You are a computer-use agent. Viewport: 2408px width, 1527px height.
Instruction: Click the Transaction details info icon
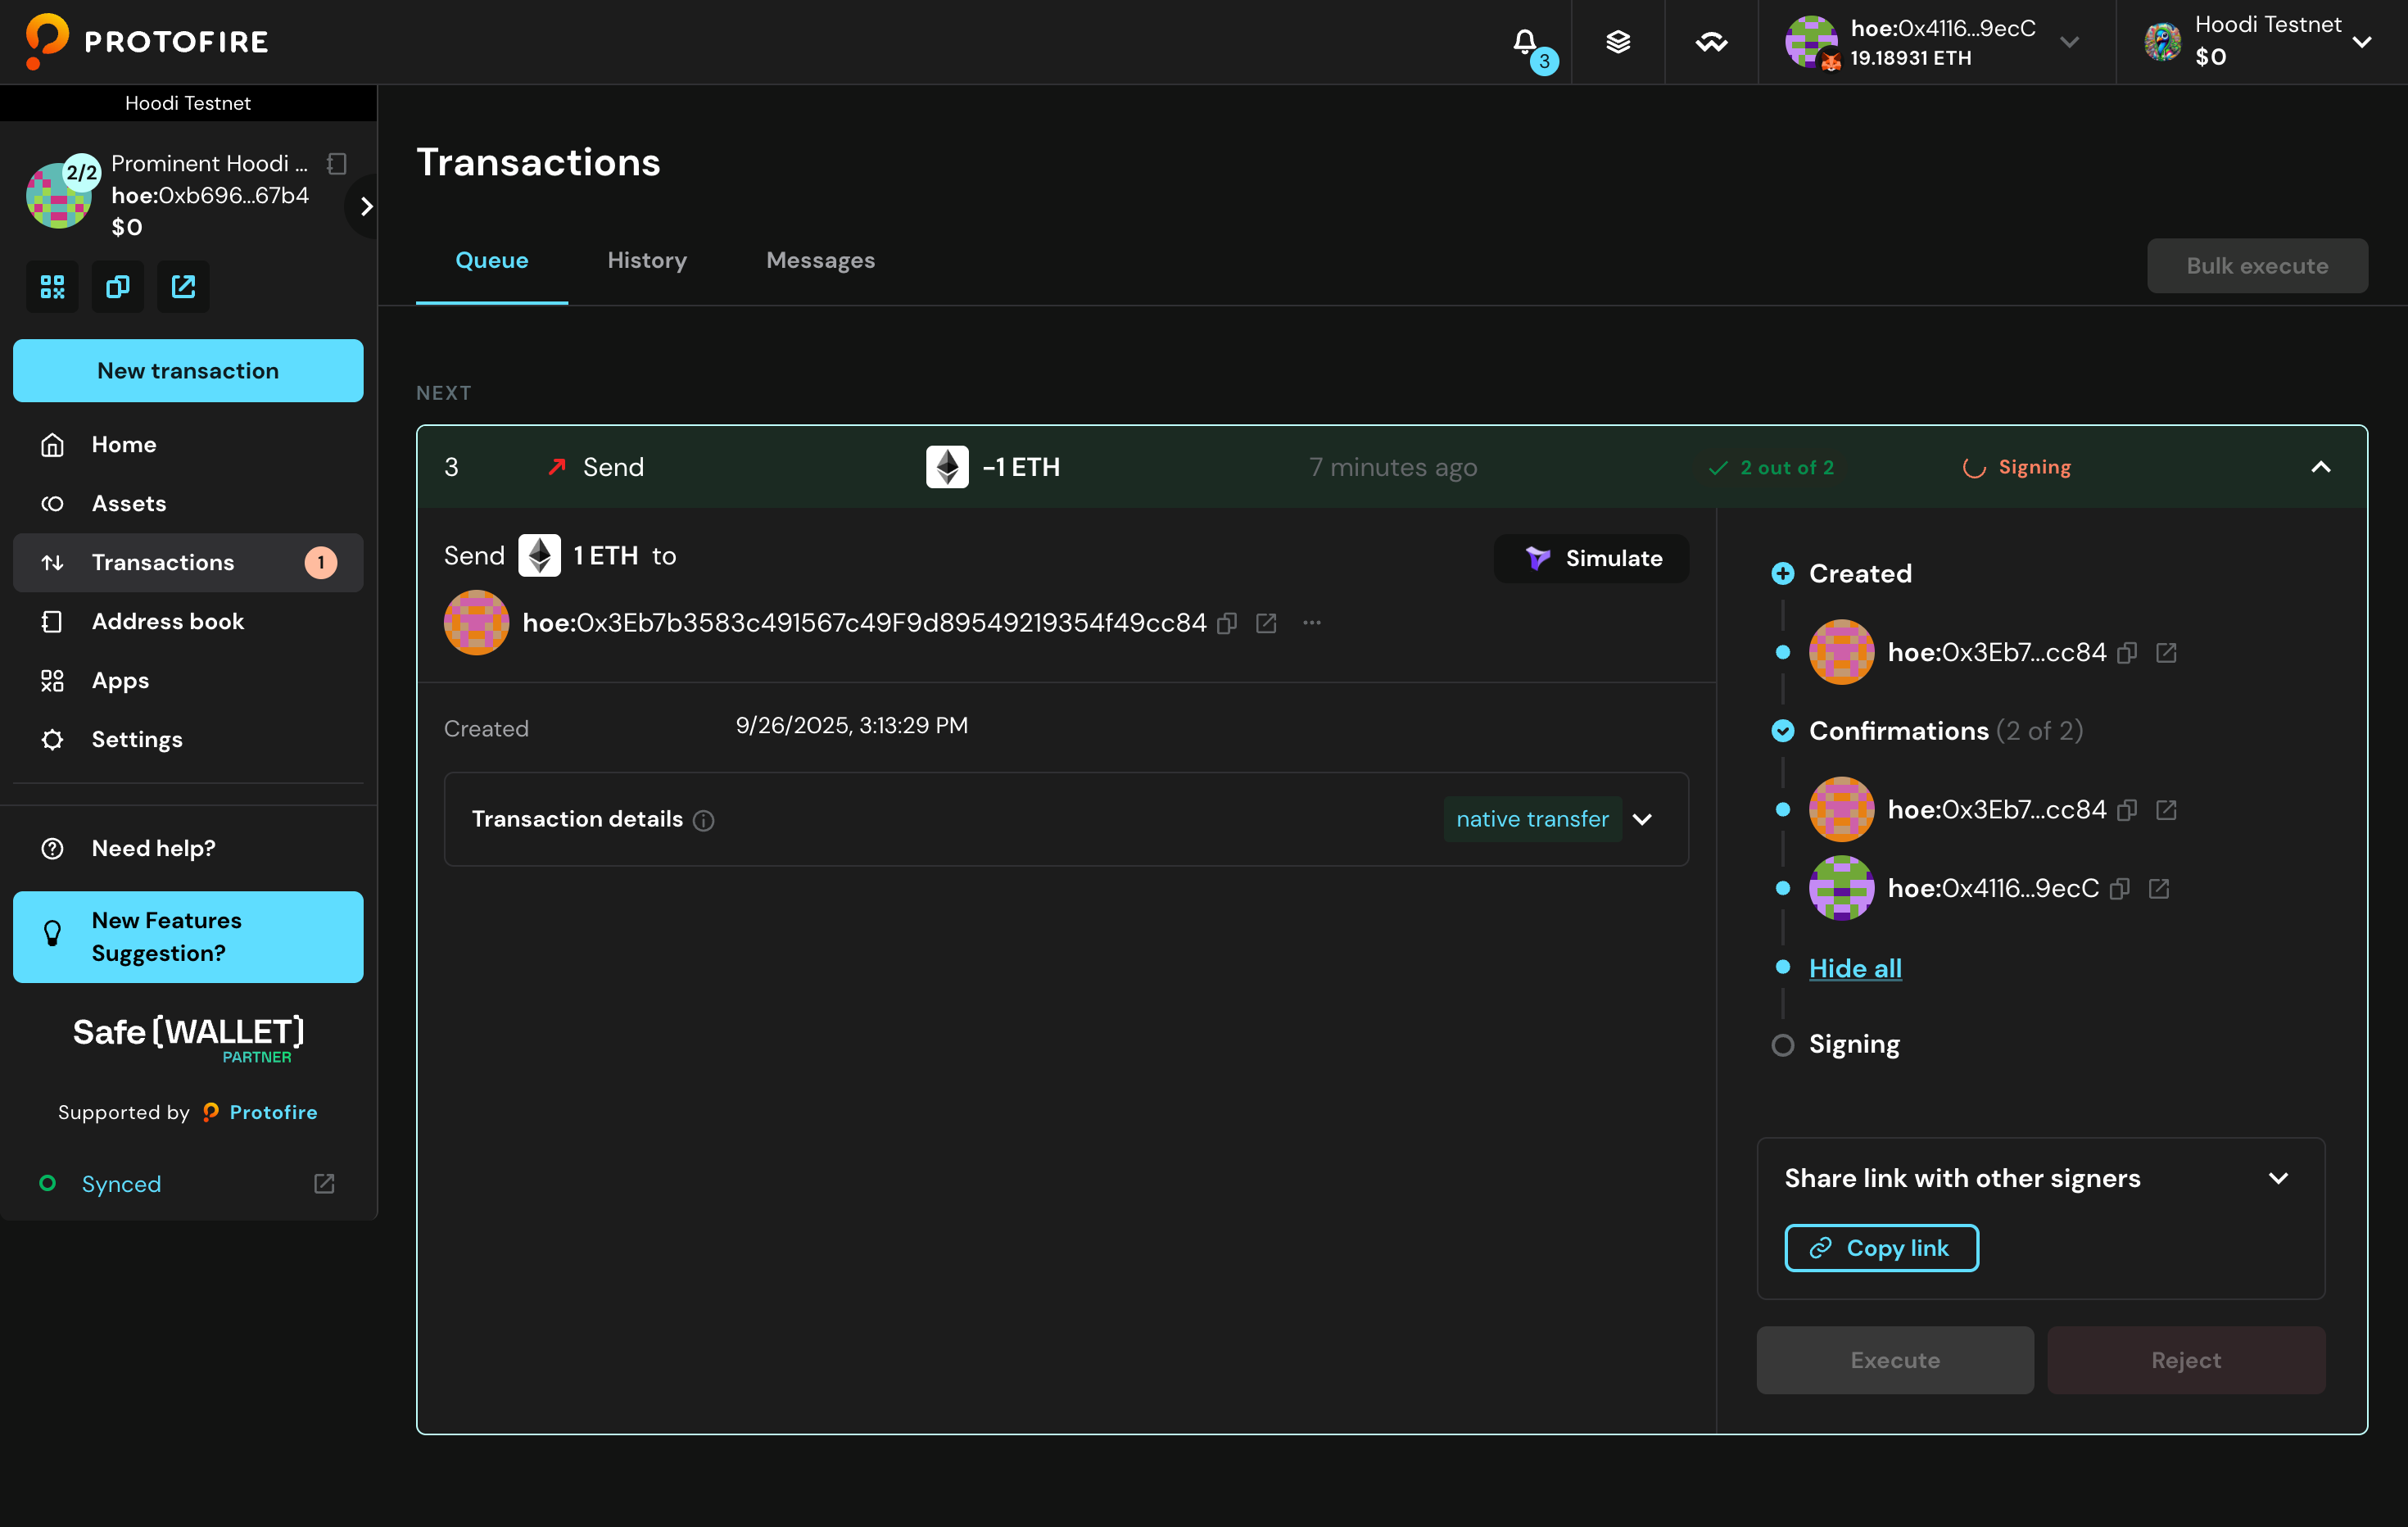[704, 820]
